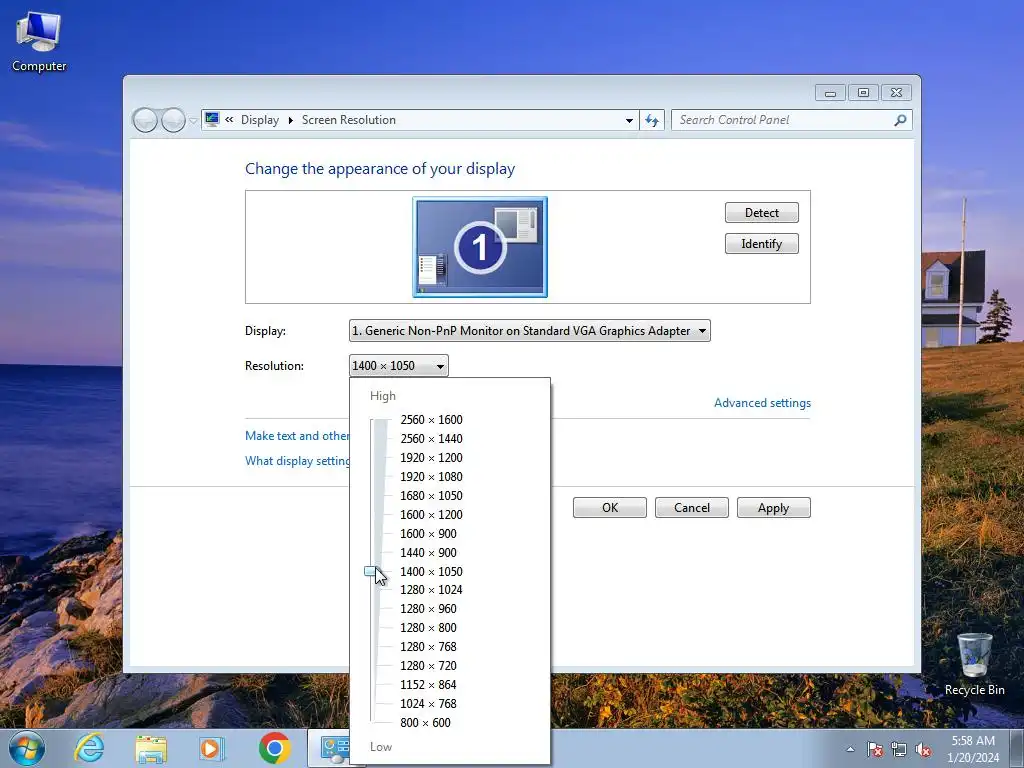Viewport: 1024px width, 768px height.
Task: Minimize the Screen Resolution window
Action: click(830, 93)
